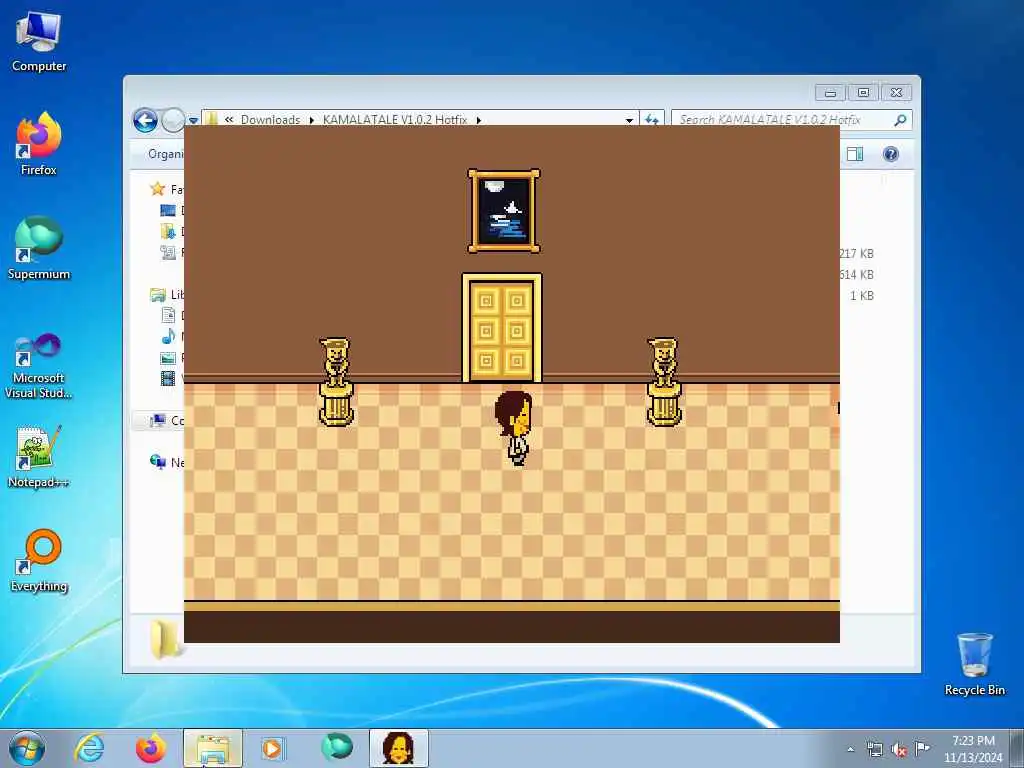Open the Microsoft Visual Studio desktop shortcut
The height and width of the screenshot is (768, 1024).
pos(39,366)
